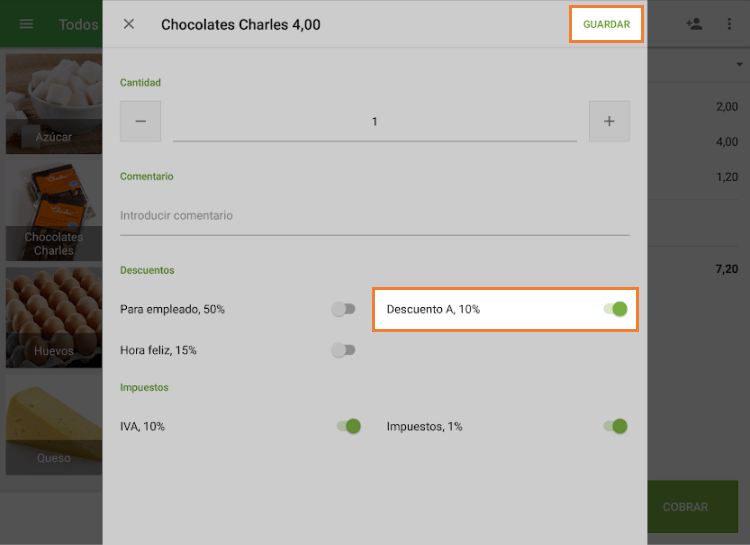
Task: Click the add customer icon
Action: coord(694,24)
